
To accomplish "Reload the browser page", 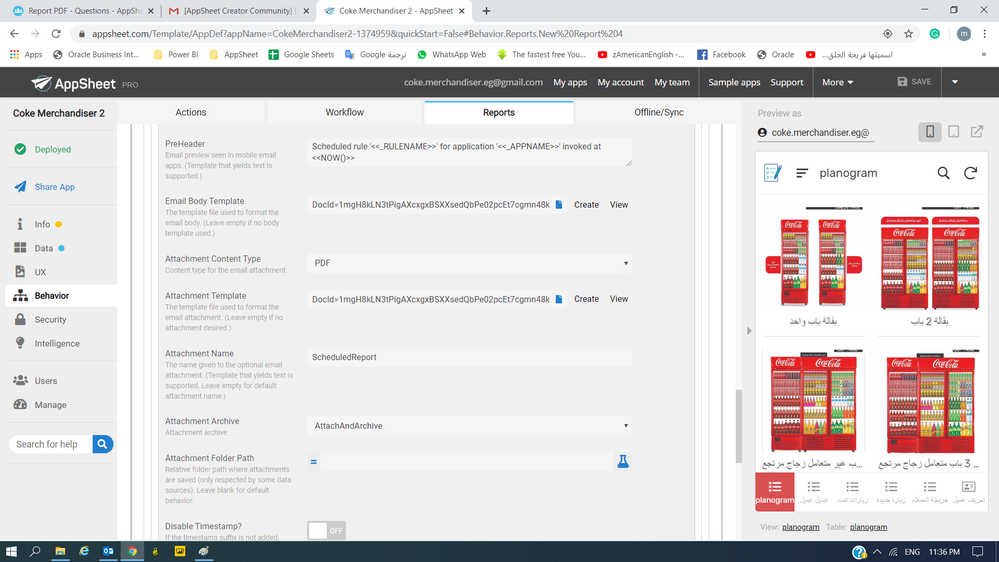I will pyautogui.click(x=56, y=34).
